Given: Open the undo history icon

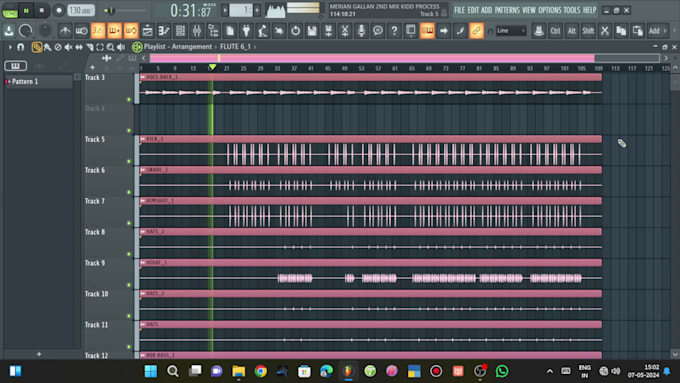Looking at the screenshot, I should (296, 31).
